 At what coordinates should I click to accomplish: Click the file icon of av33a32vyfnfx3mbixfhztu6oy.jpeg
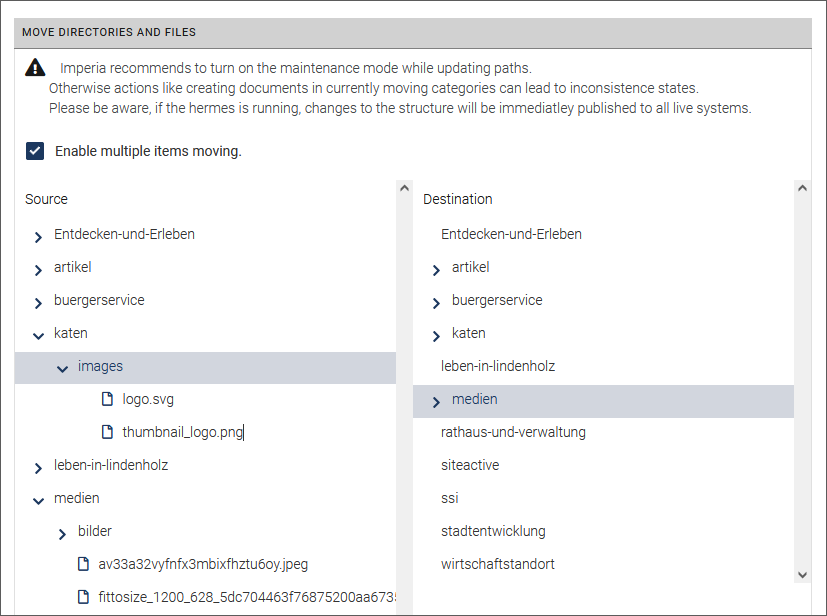click(84, 564)
